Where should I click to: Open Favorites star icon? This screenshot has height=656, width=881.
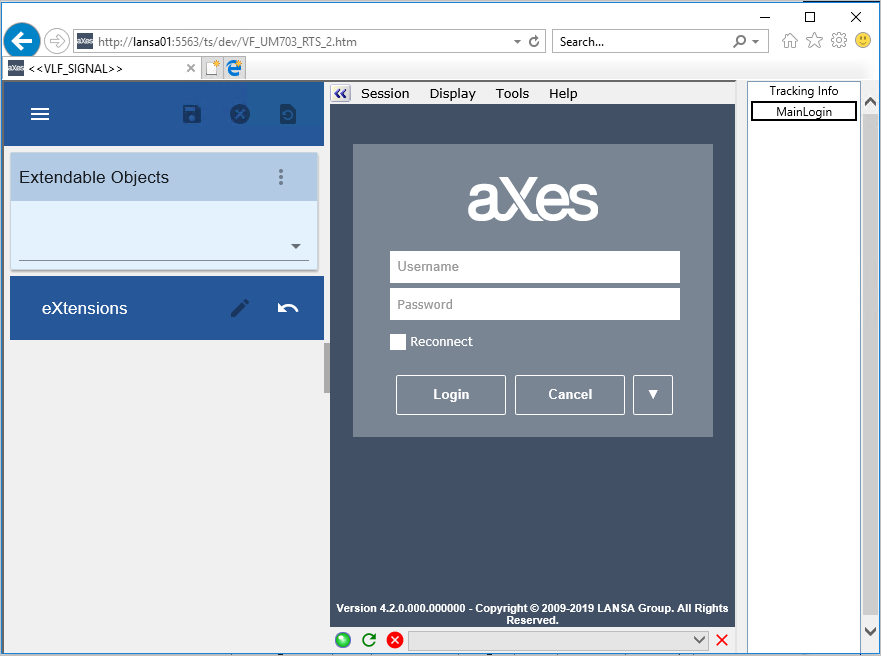click(814, 40)
